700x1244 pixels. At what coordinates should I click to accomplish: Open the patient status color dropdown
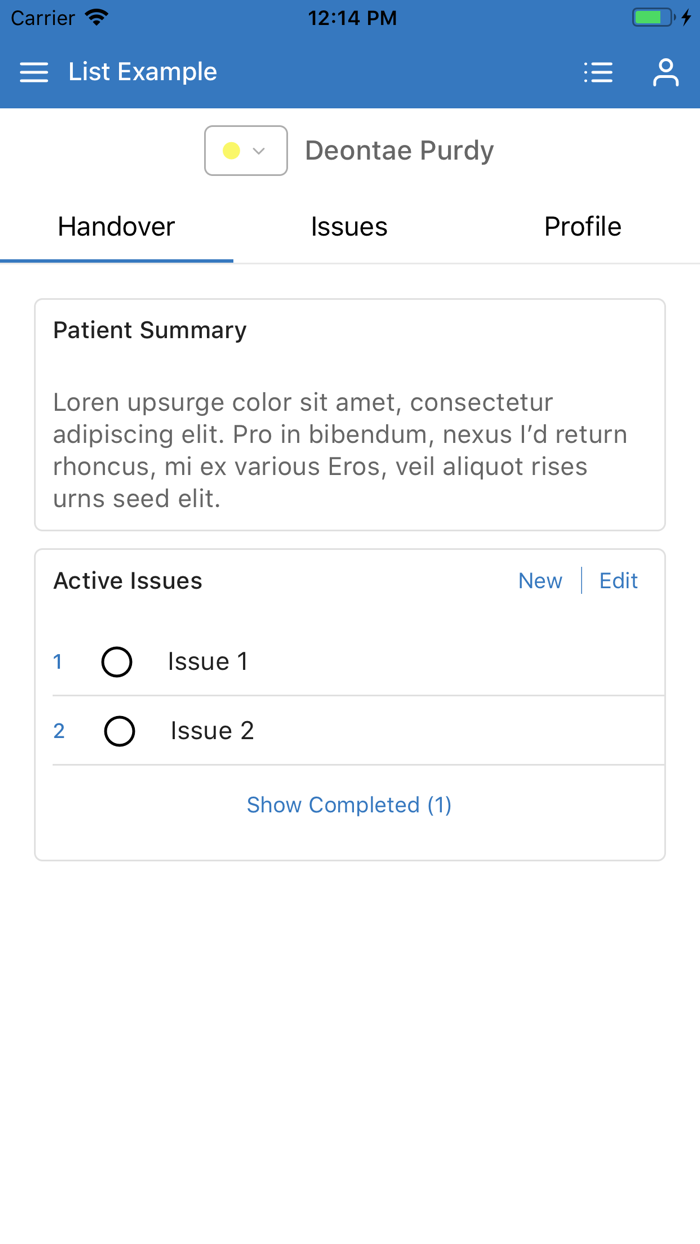point(246,151)
